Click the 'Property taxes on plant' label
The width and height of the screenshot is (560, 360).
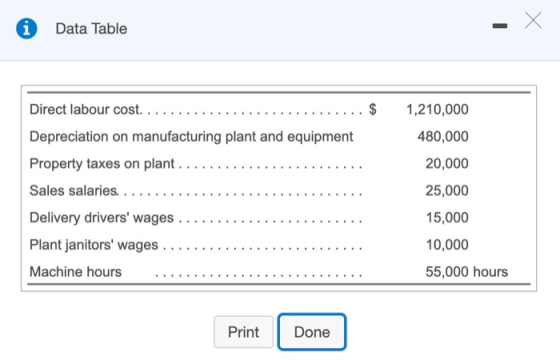click(102, 164)
